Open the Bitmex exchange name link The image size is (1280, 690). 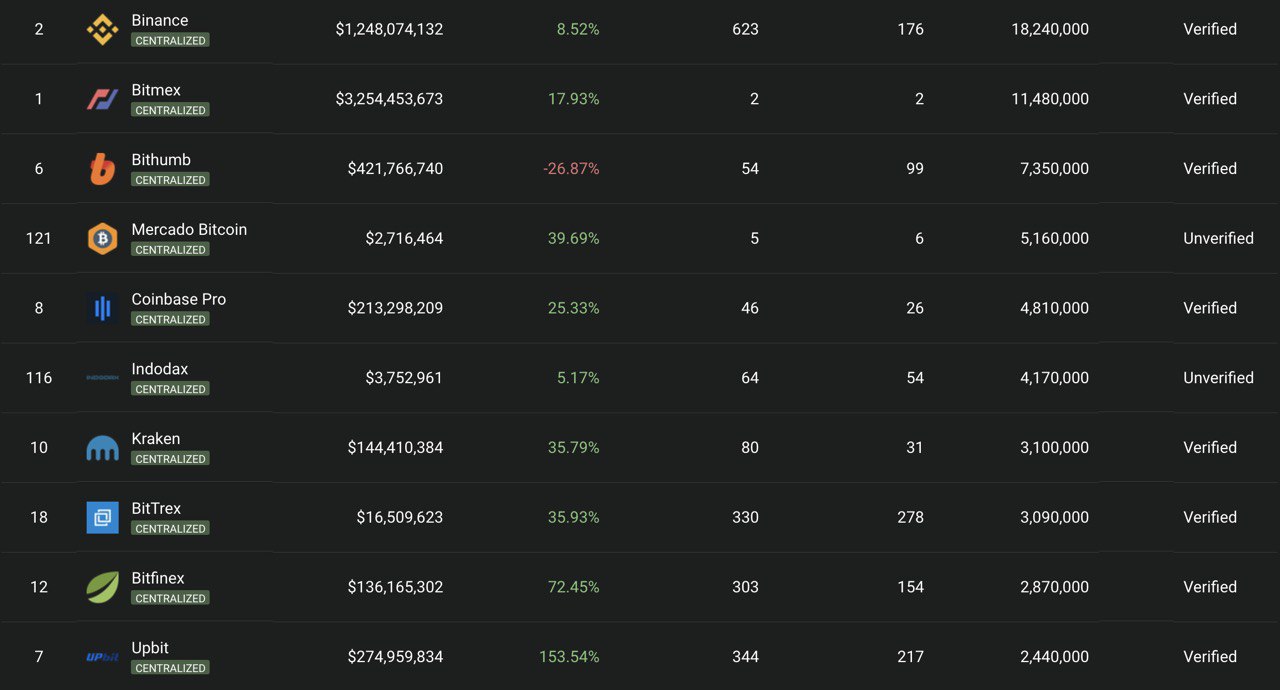(156, 90)
